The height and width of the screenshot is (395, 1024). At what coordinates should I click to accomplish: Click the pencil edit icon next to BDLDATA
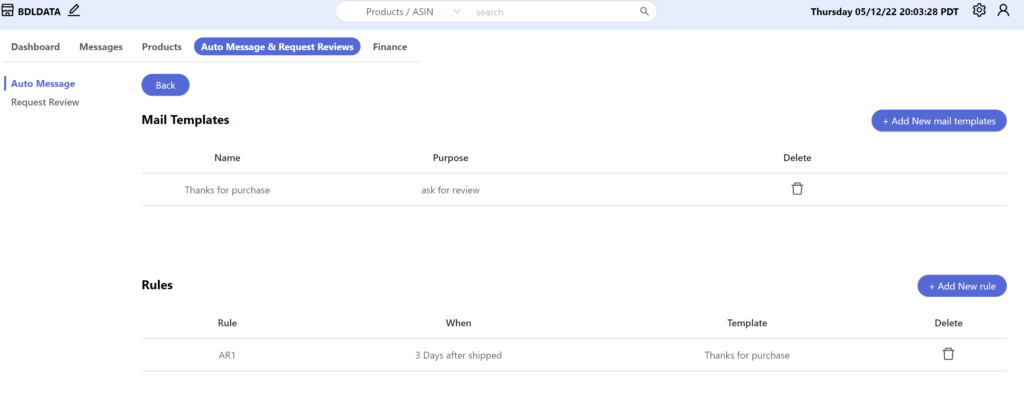(x=74, y=10)
